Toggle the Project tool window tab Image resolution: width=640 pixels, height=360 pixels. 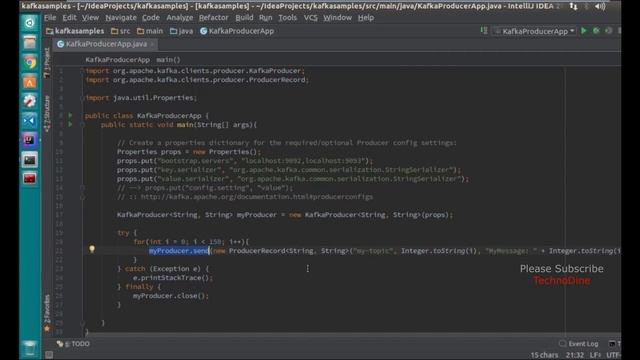[47, 62]
